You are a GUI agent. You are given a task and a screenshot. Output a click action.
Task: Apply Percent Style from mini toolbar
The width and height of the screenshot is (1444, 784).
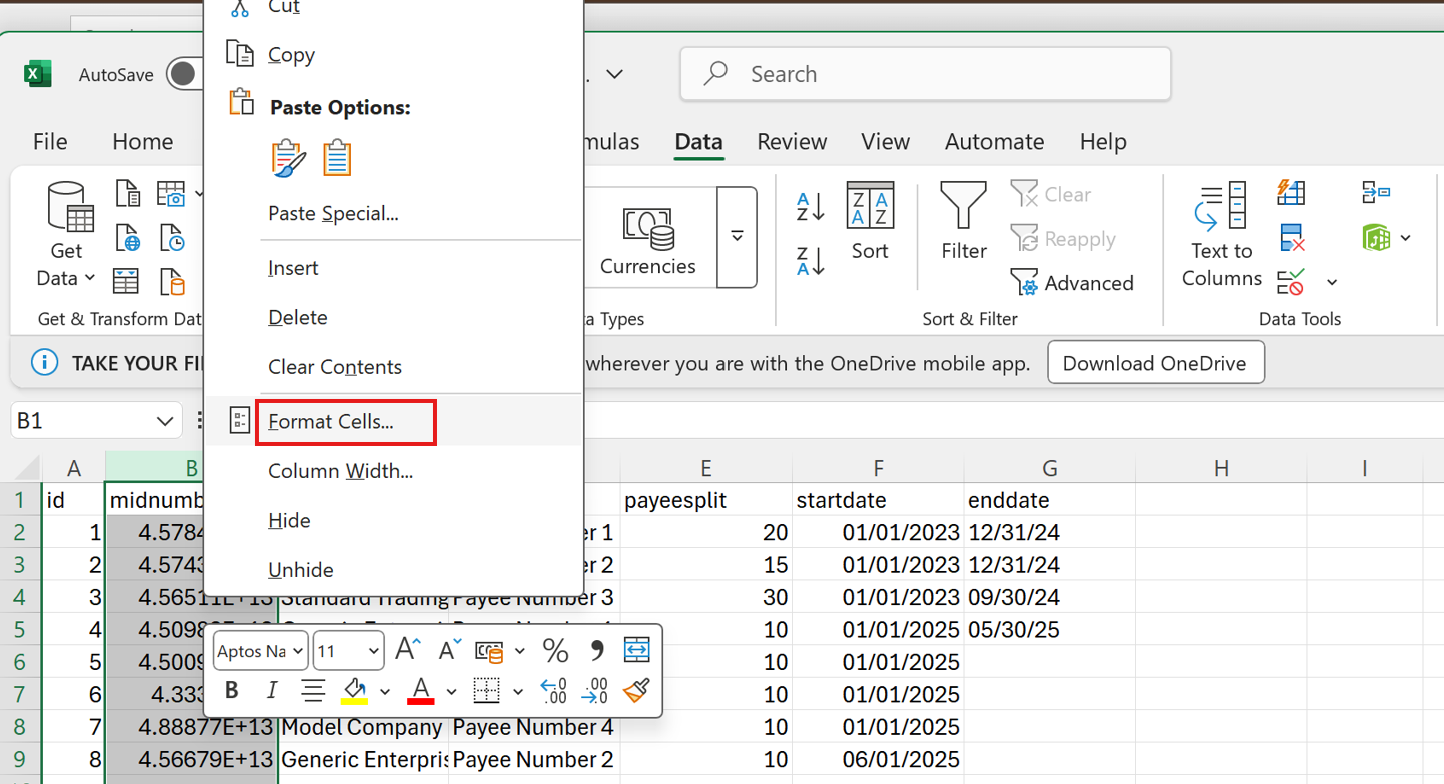click(x=555, y=650)
